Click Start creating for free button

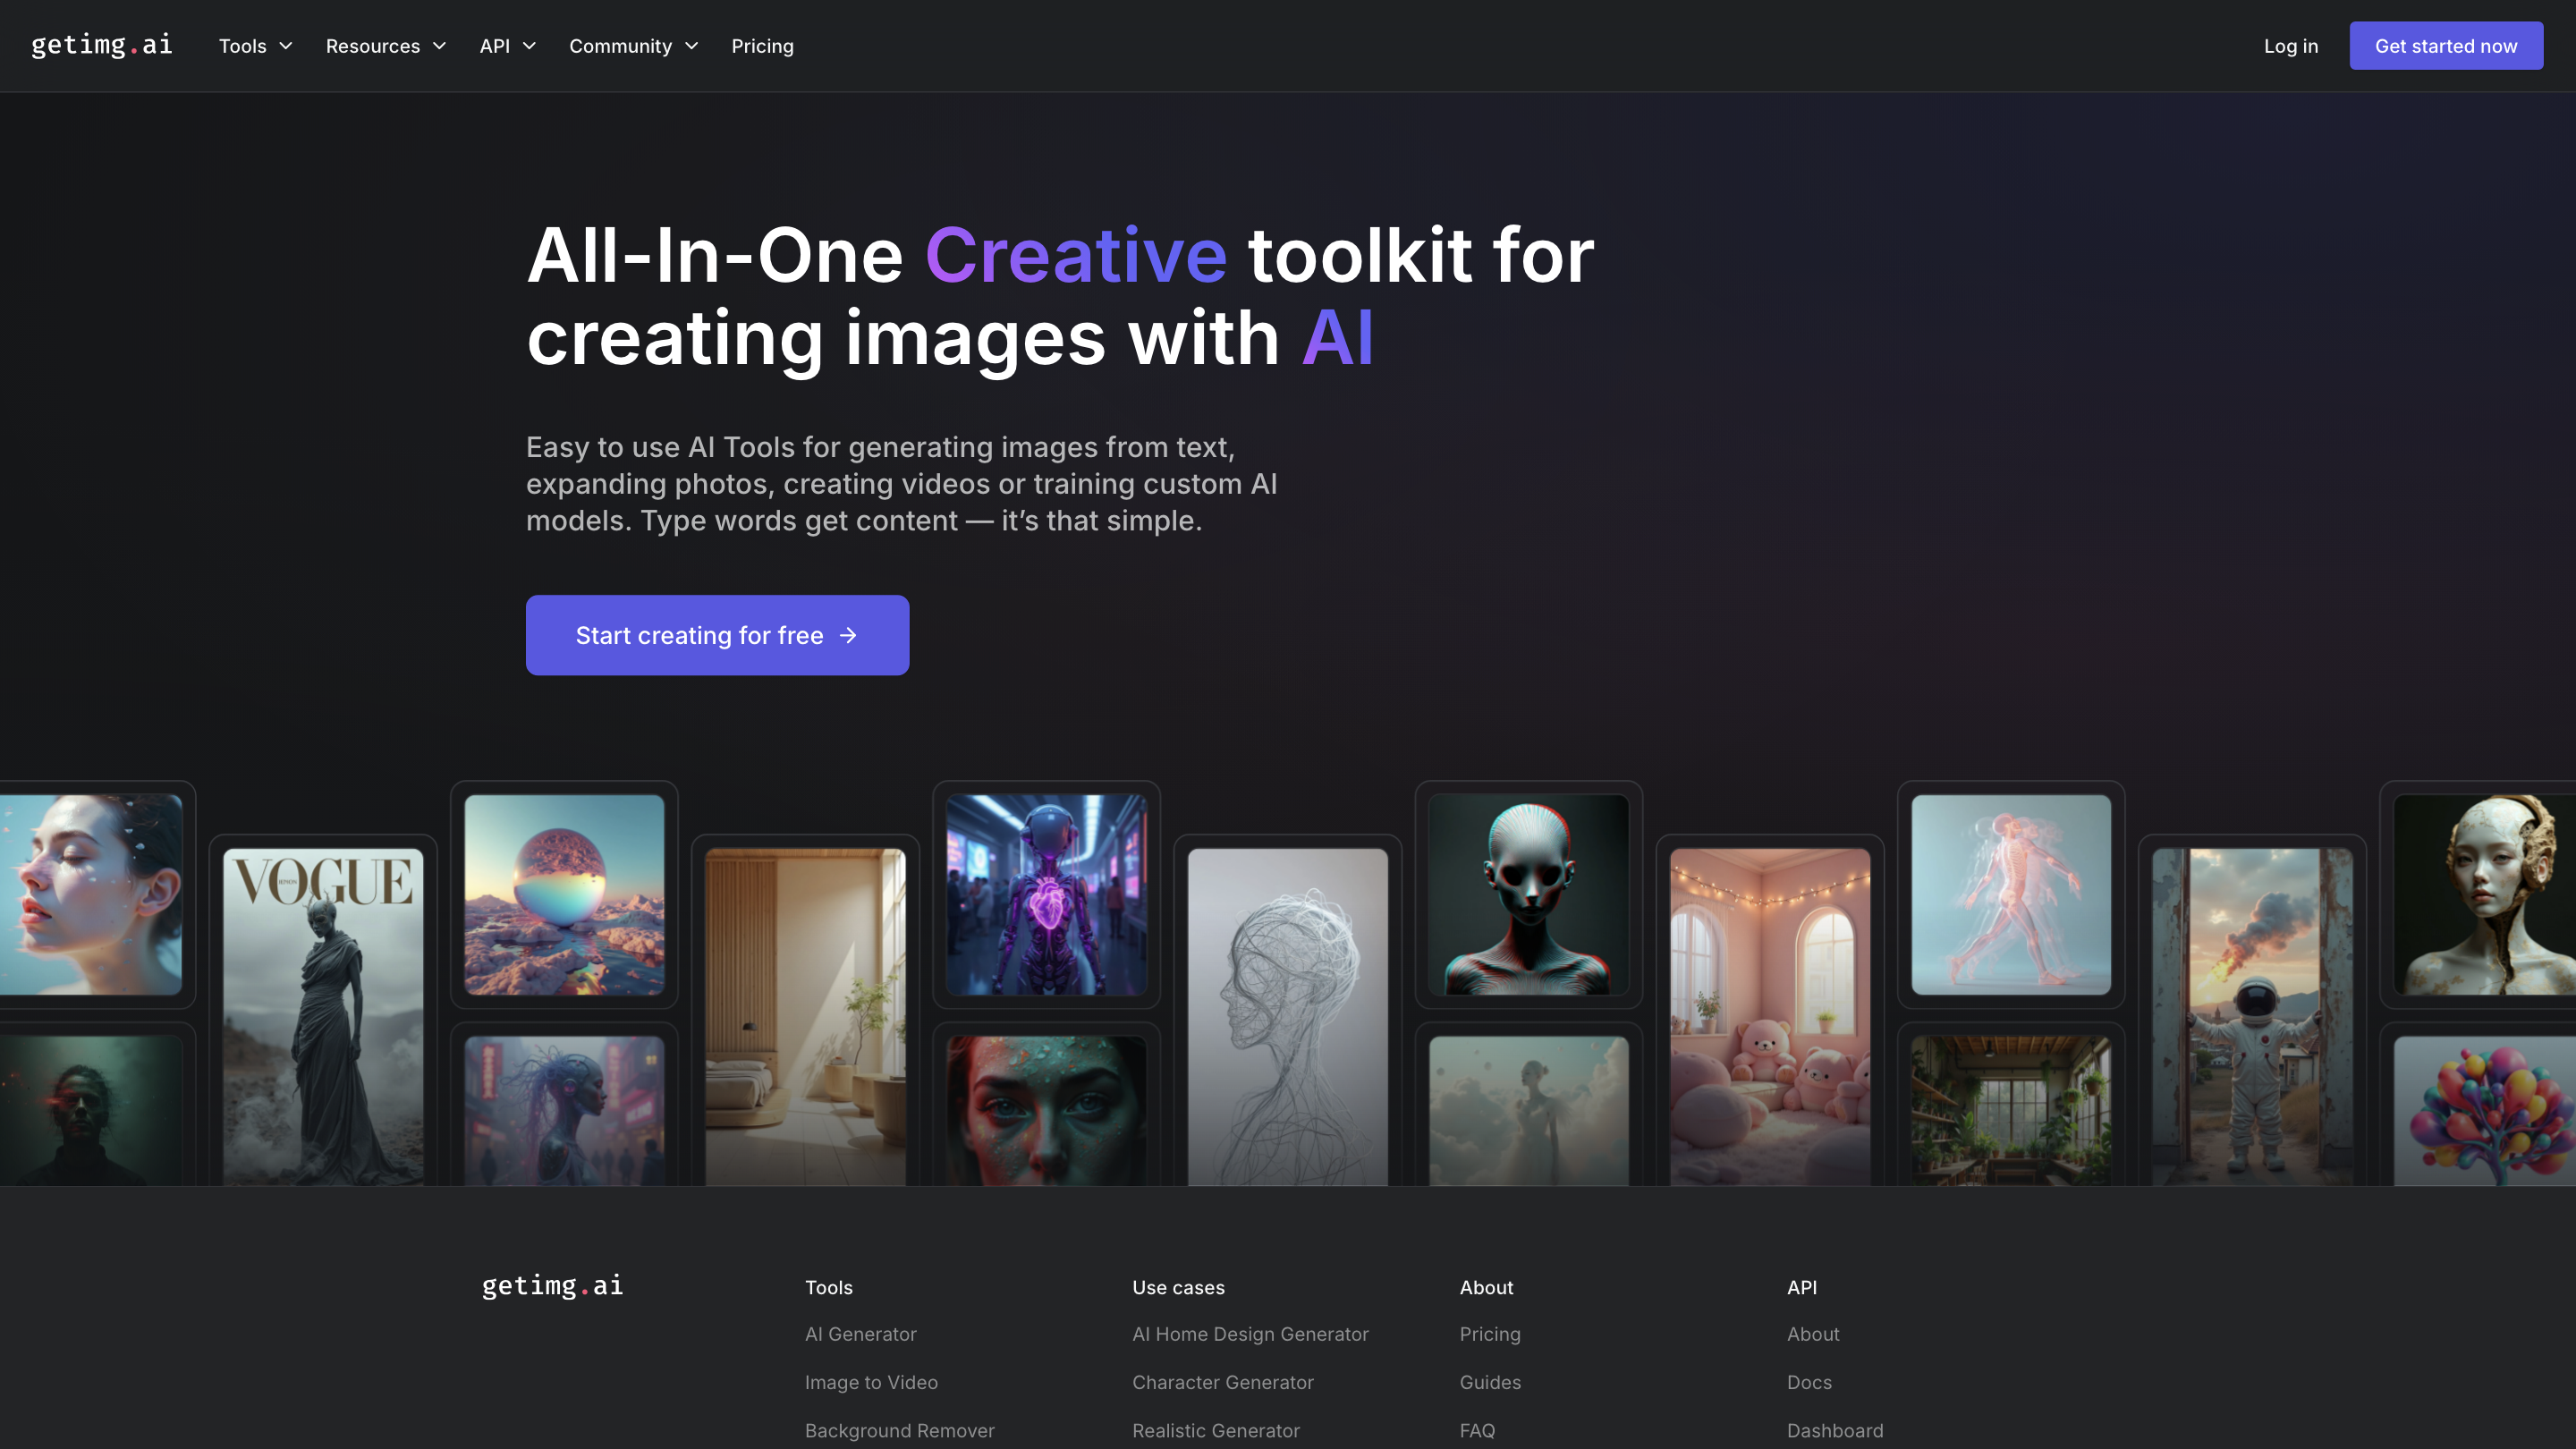[x=717, y=635]
